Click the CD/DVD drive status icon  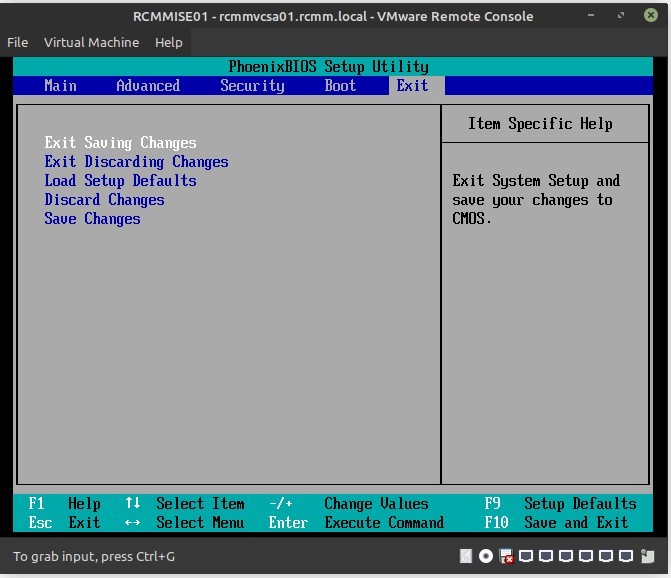[x=486, y=556]
